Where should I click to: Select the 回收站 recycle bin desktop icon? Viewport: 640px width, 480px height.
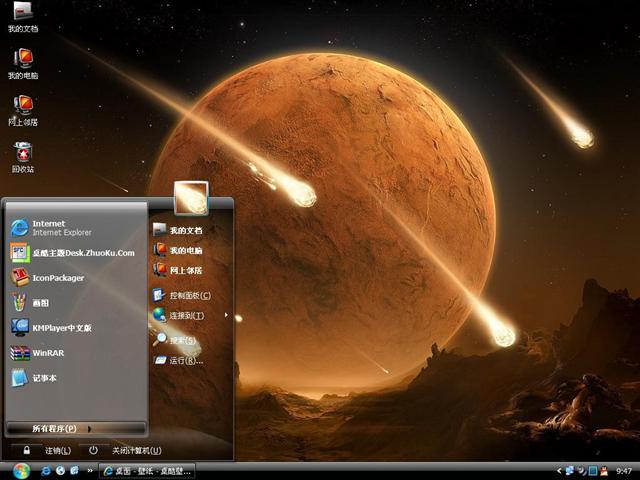tap(23, 158)
